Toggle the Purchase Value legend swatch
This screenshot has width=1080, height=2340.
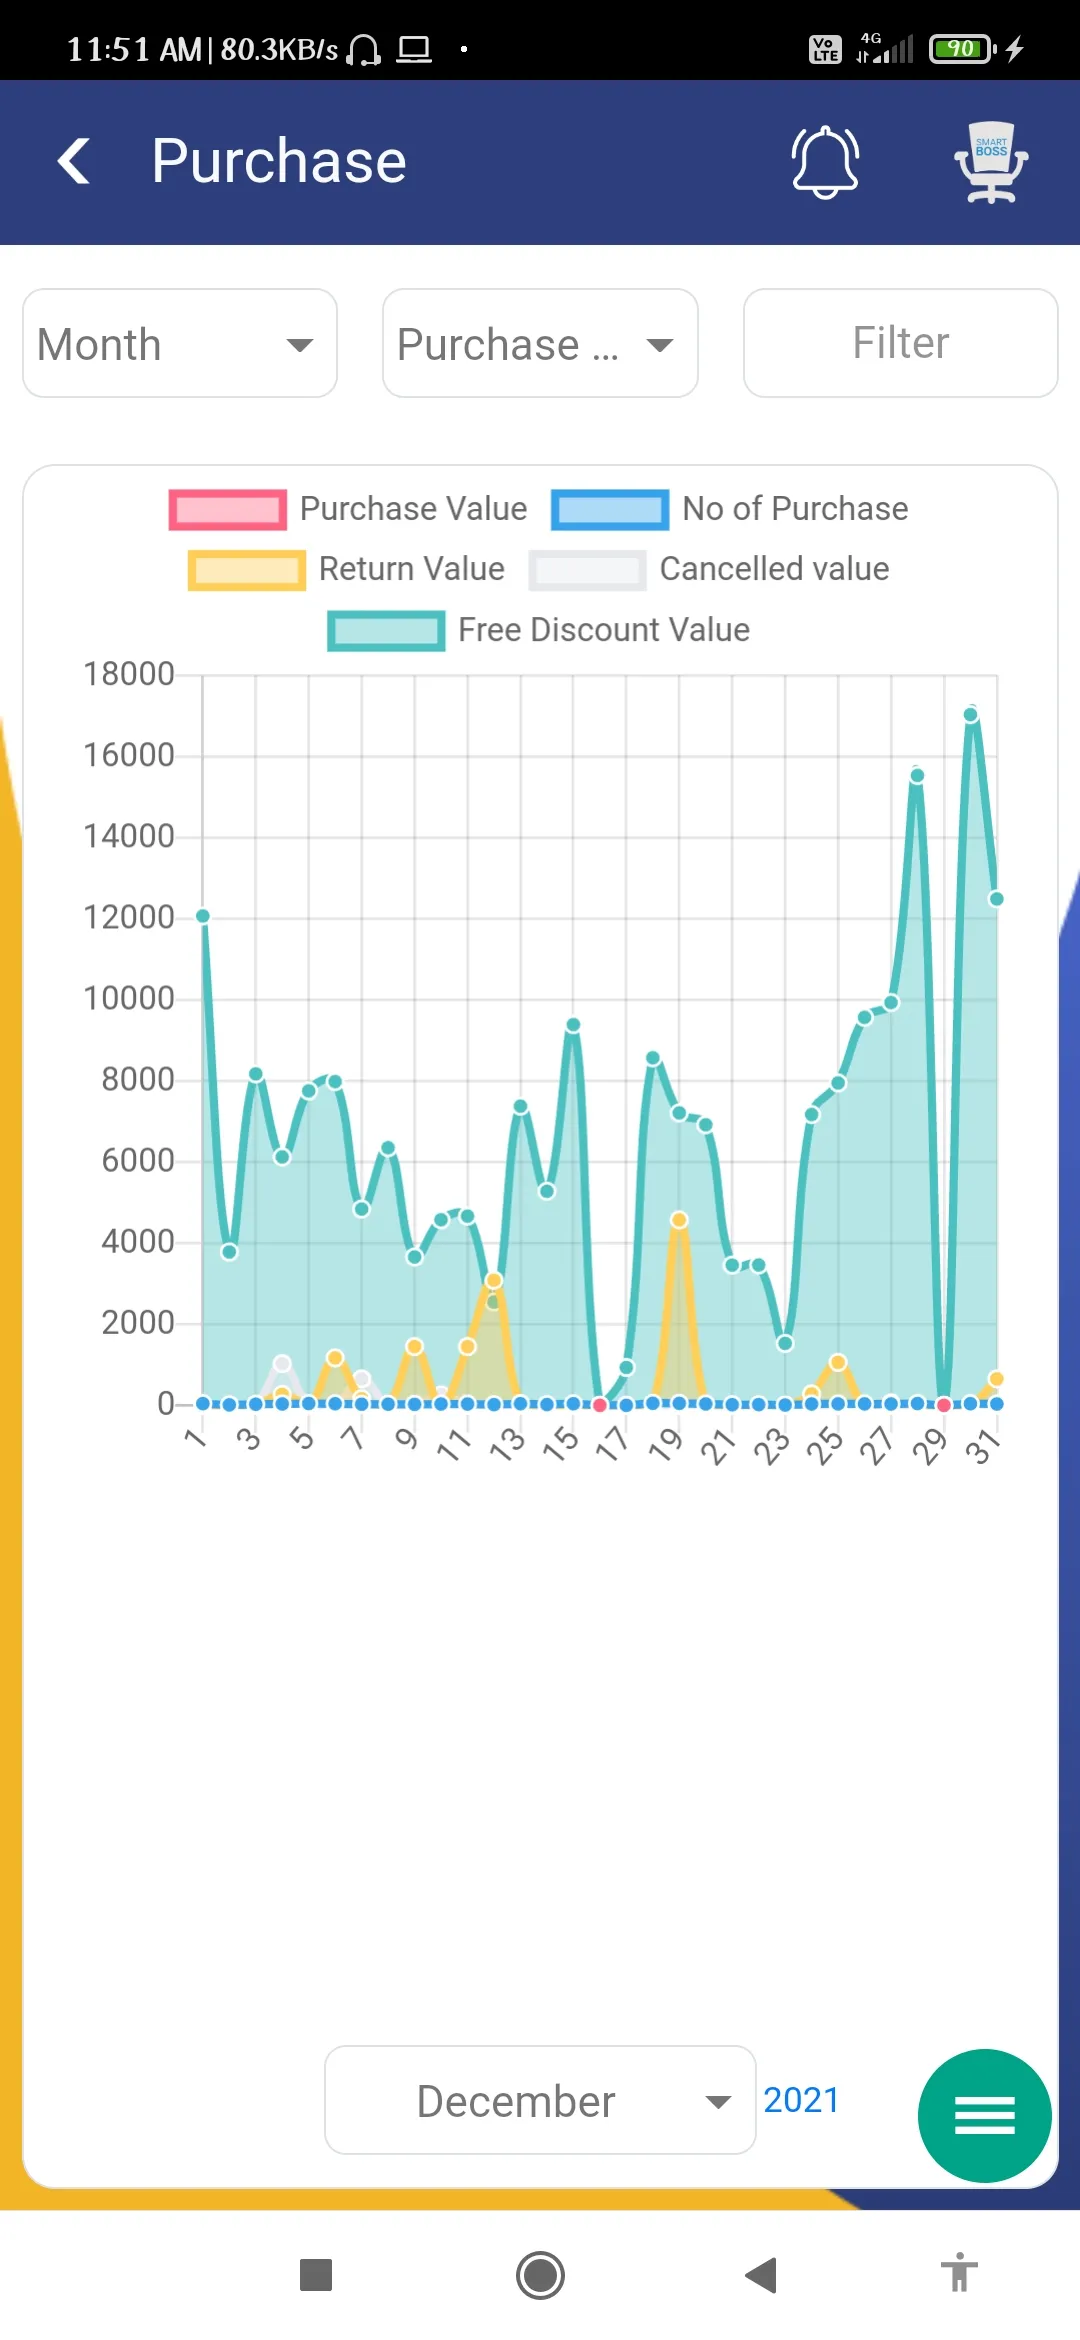pos(228,509)
